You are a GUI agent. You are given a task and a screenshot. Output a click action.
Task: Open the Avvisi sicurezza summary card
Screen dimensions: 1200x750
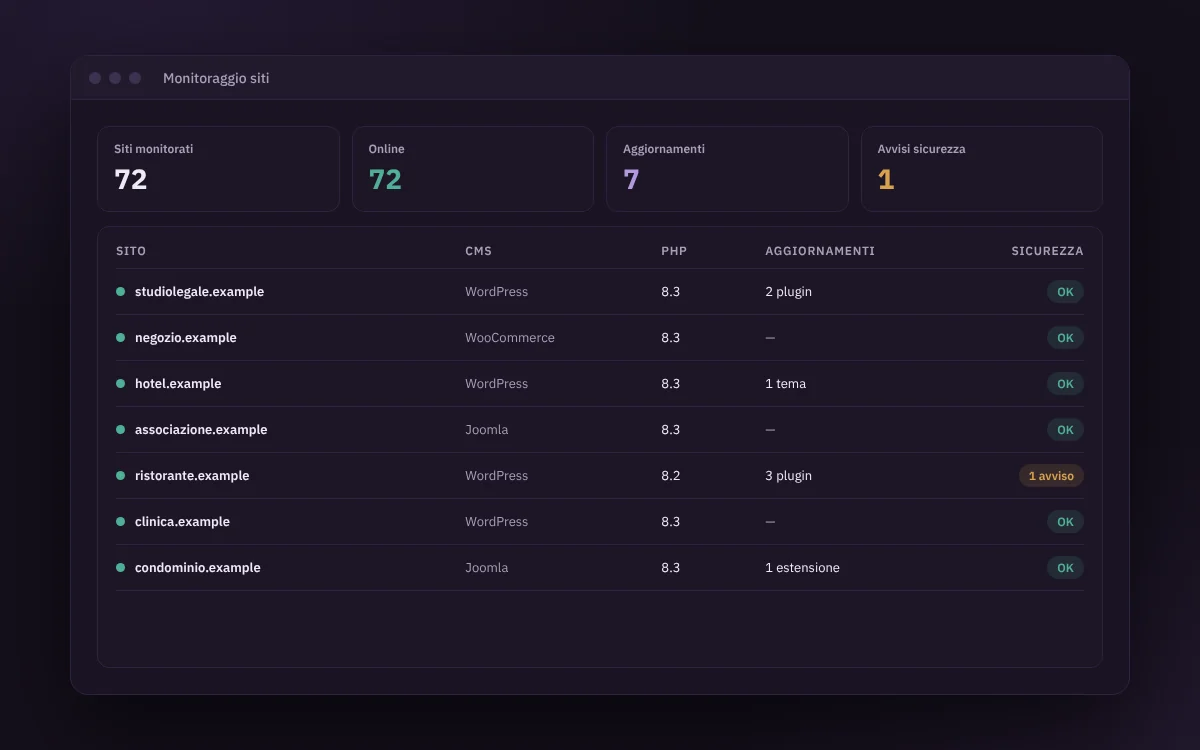coord(982,169)
